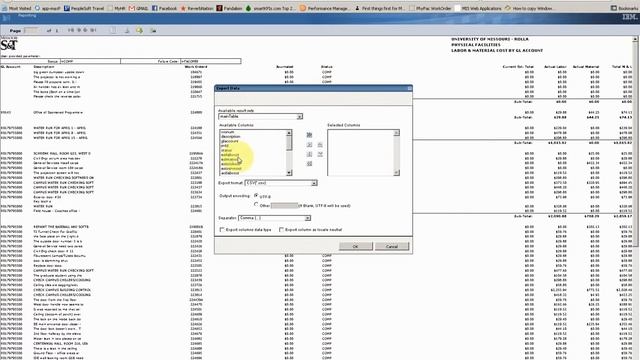
Task: Open the How to copy Window... bookmark
Action: (x=529, y=8)
